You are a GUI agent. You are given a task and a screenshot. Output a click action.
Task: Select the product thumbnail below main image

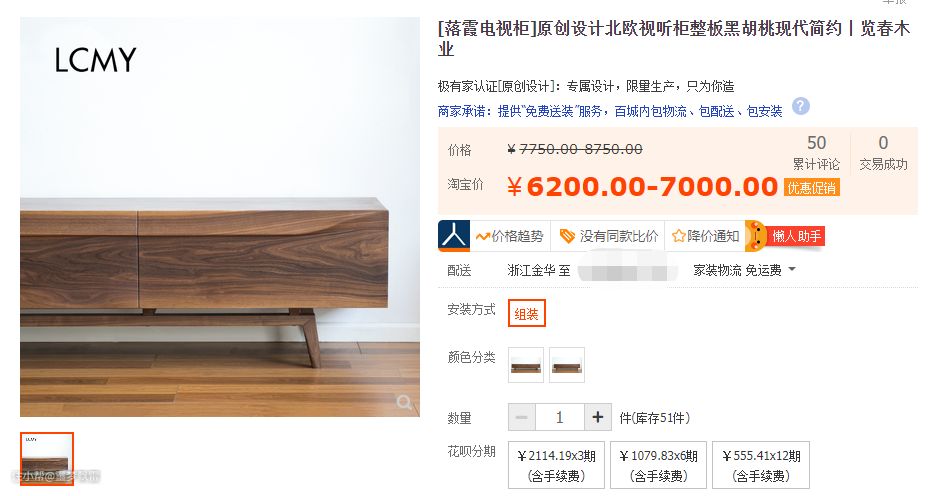[47, 458]
